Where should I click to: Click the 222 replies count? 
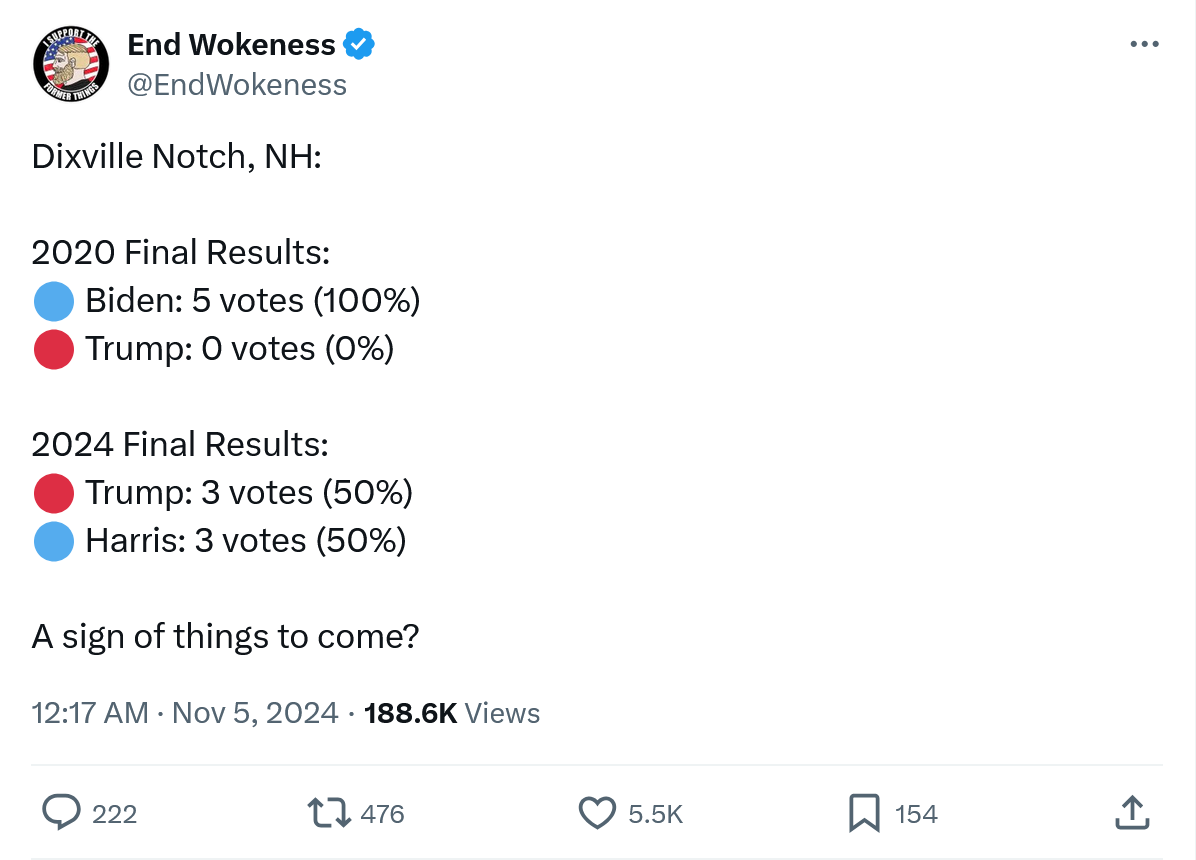click(x=114, y=814)
